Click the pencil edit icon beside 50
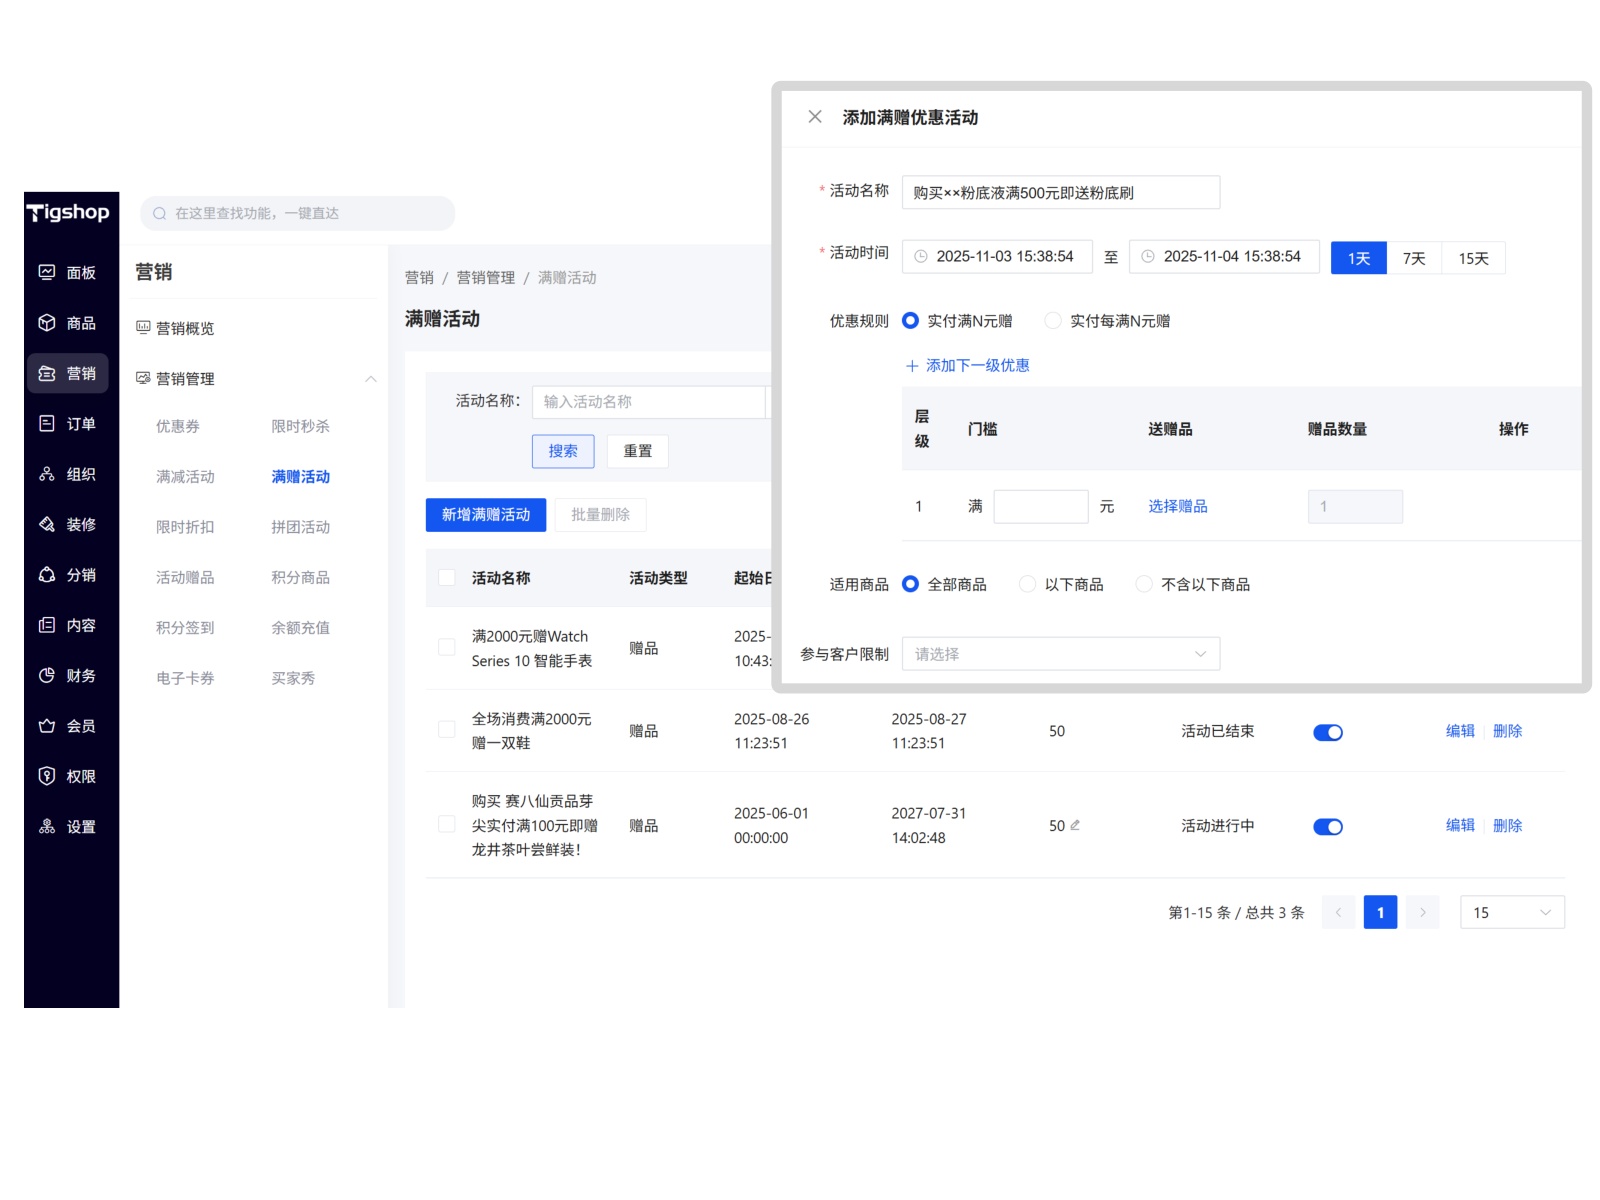 click(1075, 825)
